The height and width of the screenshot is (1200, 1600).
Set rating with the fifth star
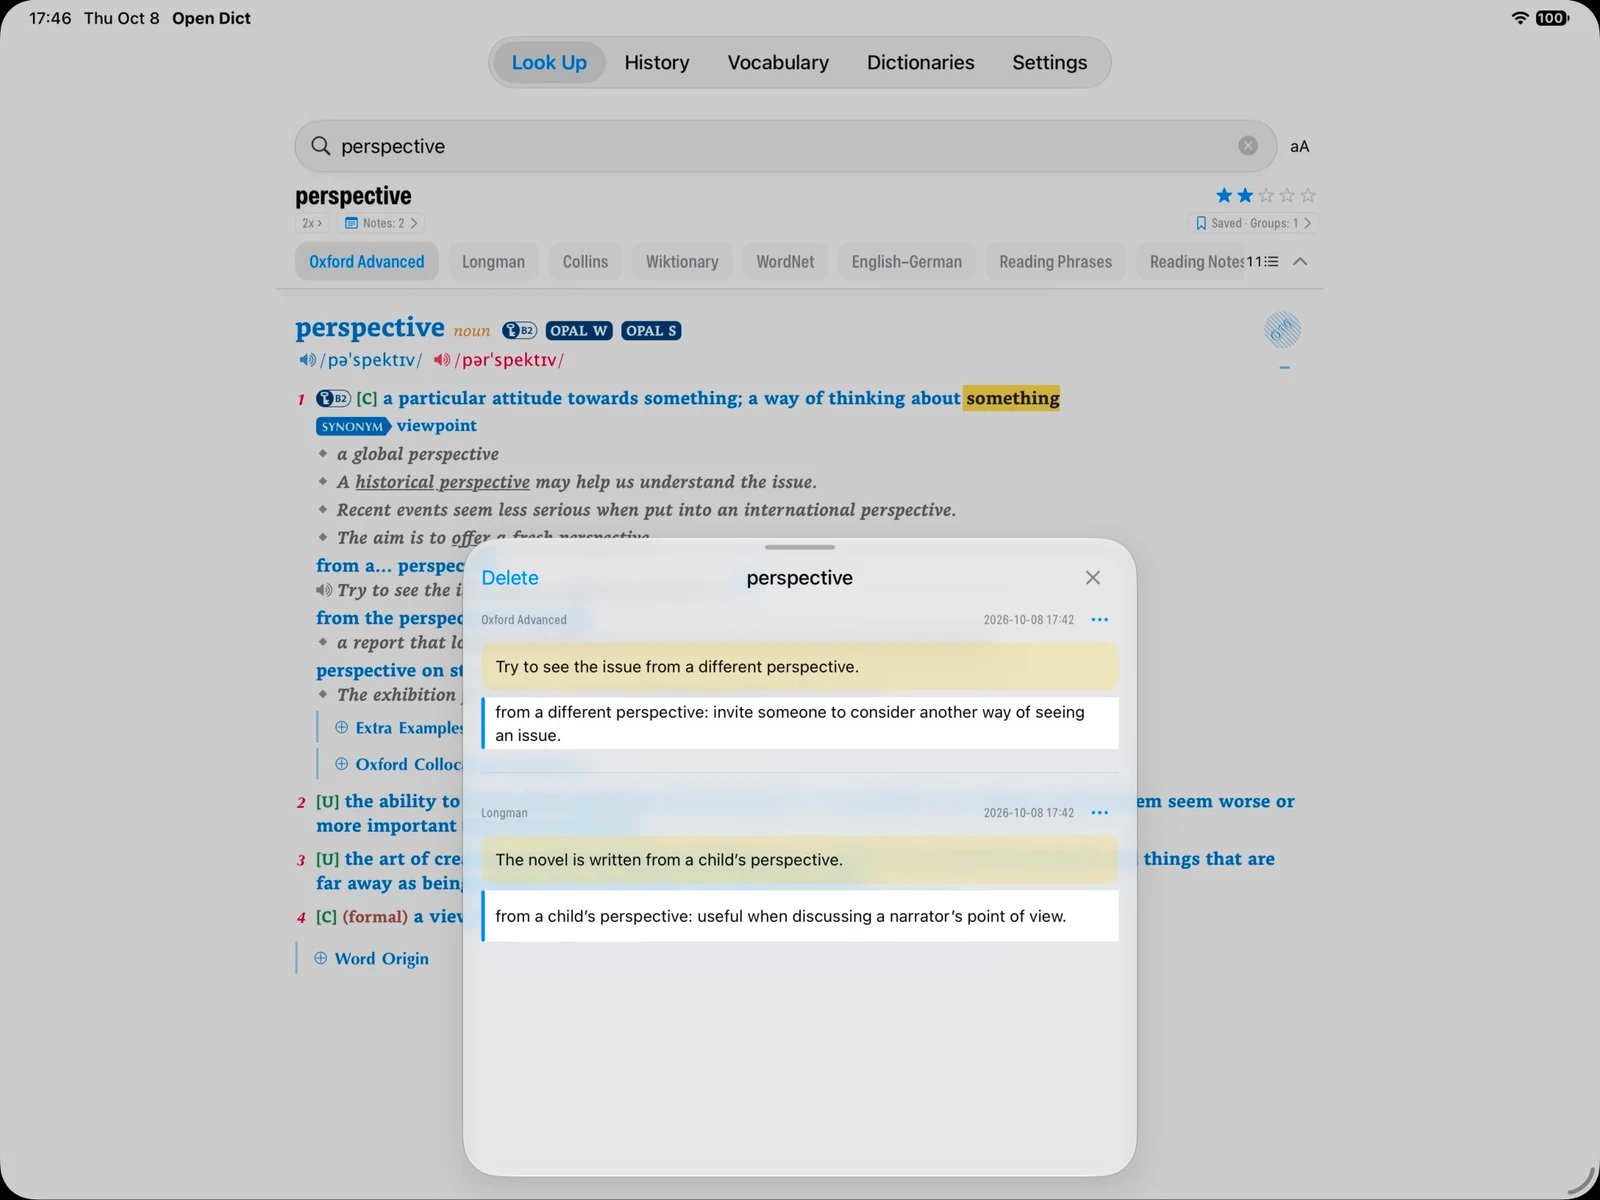pos(1308,196)
